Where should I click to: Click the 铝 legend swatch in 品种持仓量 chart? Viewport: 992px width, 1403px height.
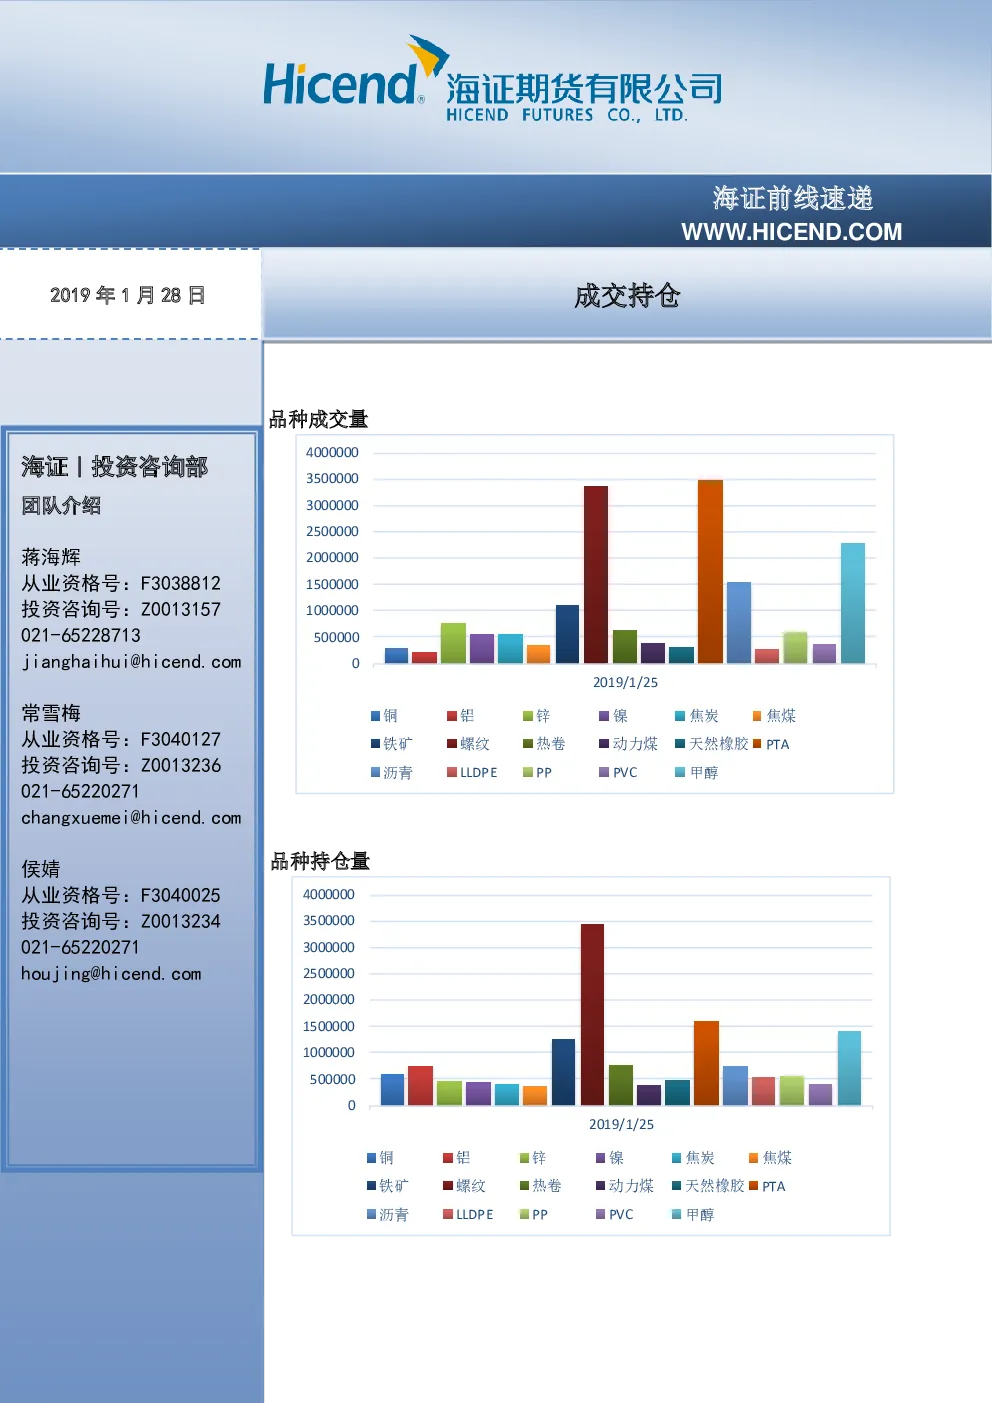coord(448,1158)
